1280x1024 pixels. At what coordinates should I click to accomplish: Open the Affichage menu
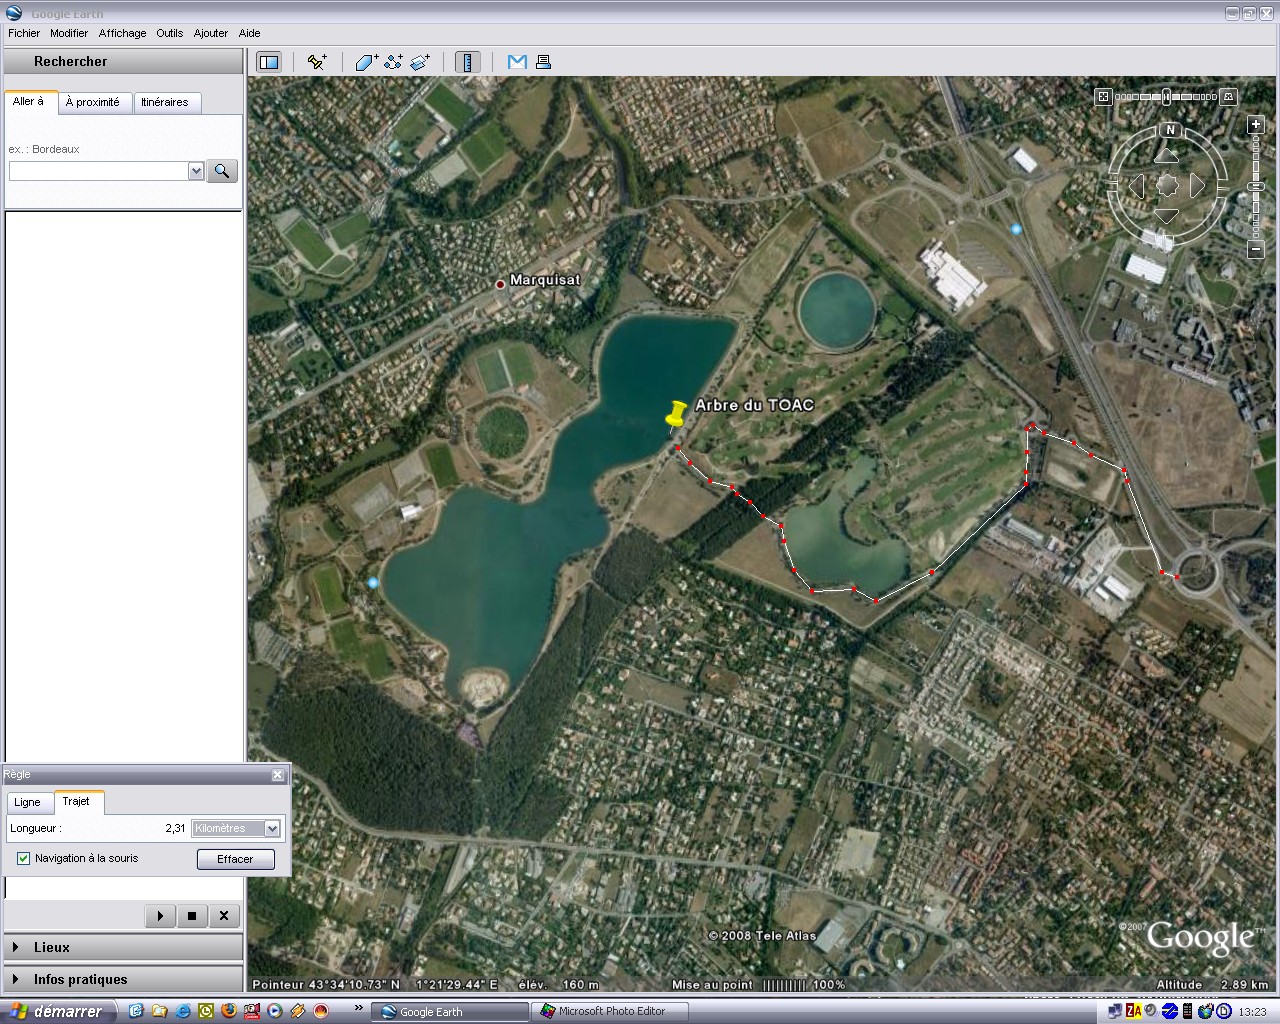coord(122,33)
